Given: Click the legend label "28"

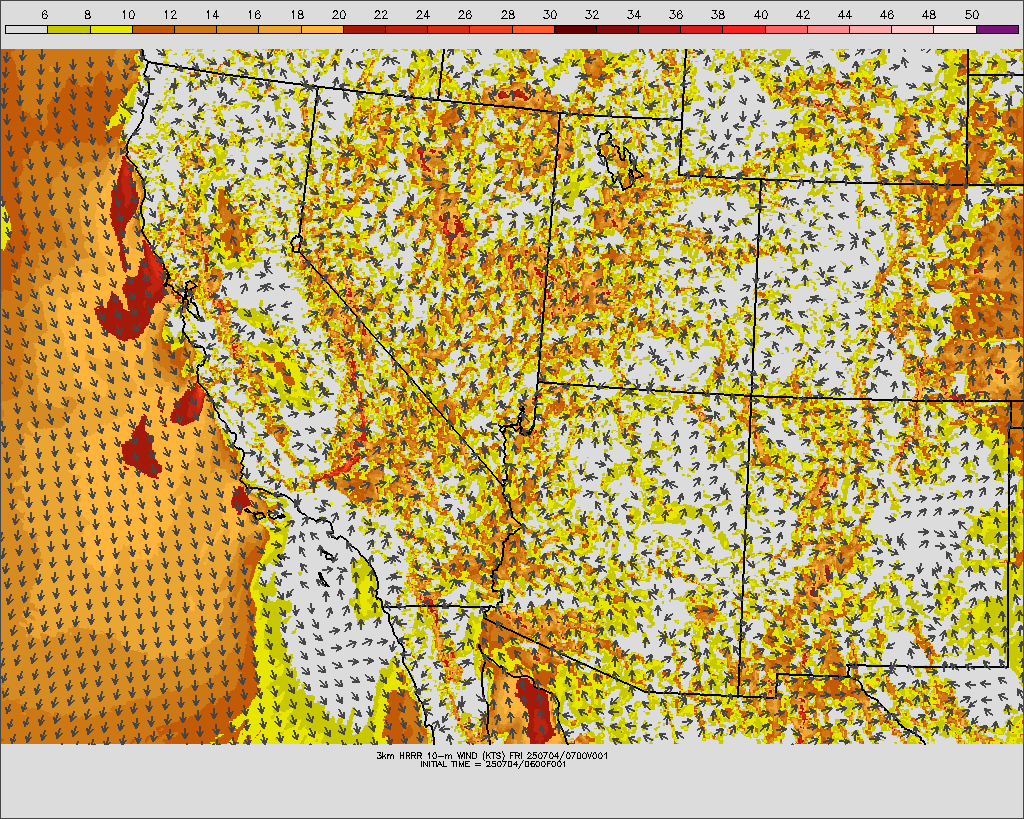Looking at the screenshot, I should pyautogui.click(x=507, y=14).
